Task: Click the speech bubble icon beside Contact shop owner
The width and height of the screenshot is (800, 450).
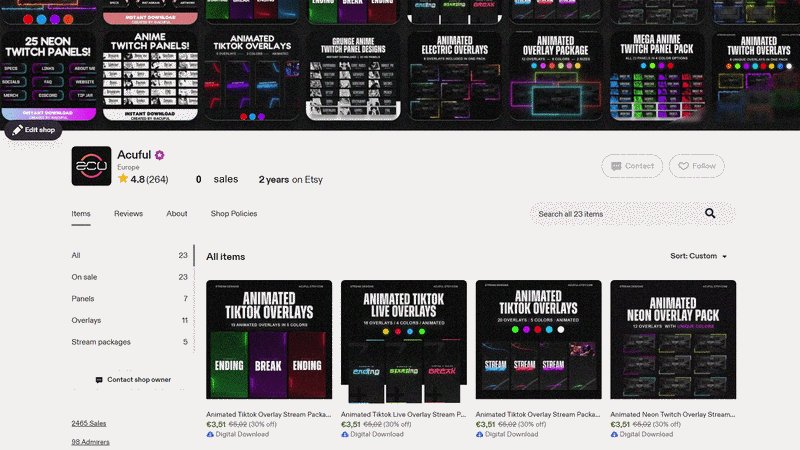Action: click(99, 380)
